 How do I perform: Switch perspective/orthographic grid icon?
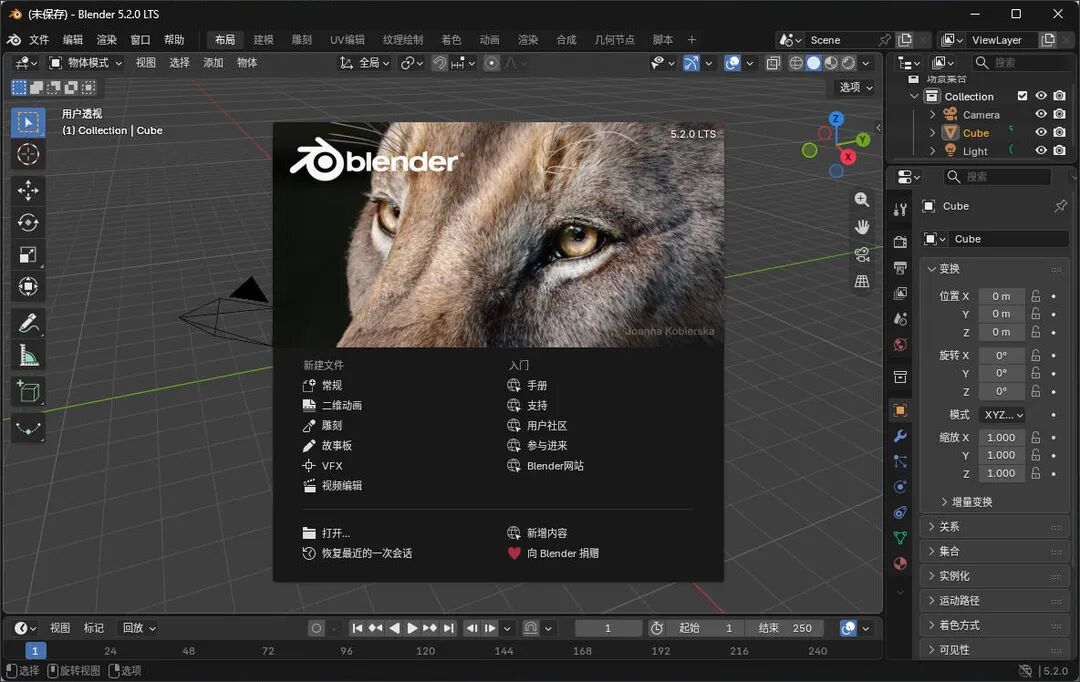click(x=862, y=281)
